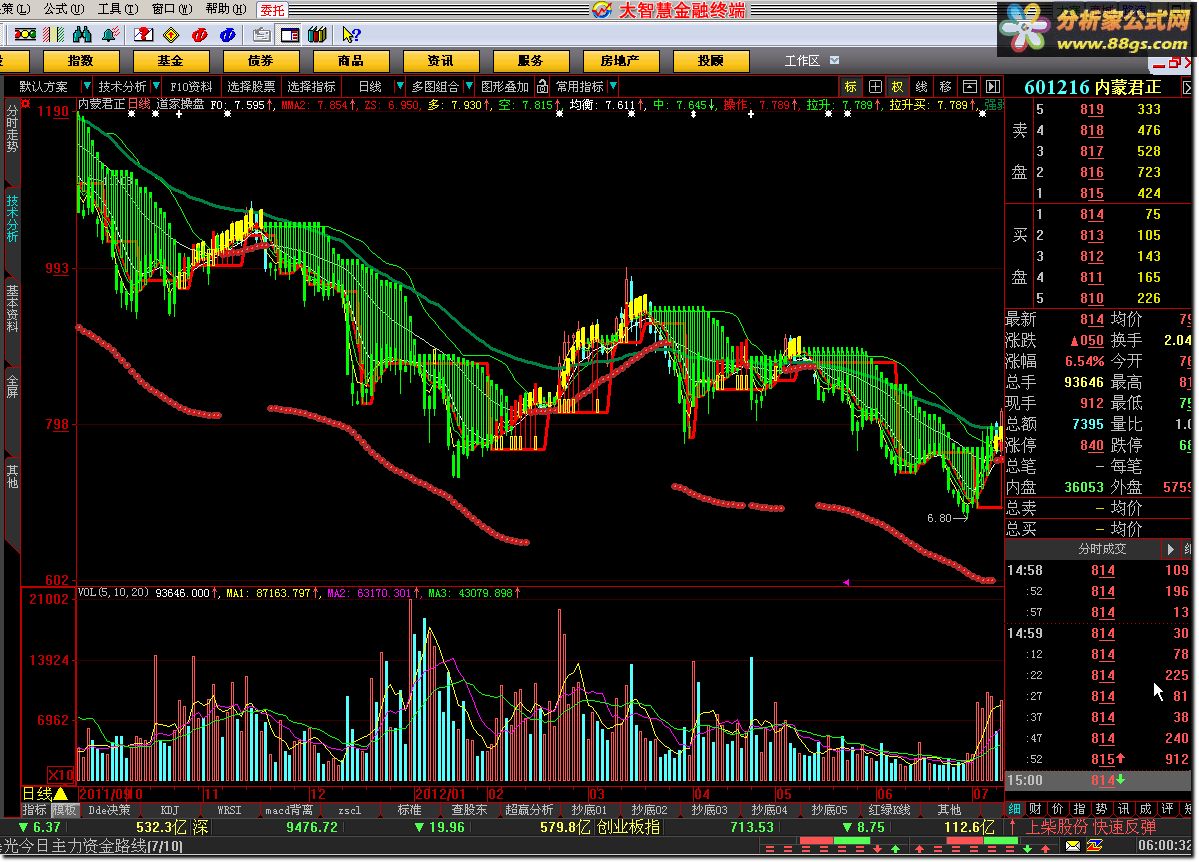Click the window layout panel icon

(x=290, y=34)
